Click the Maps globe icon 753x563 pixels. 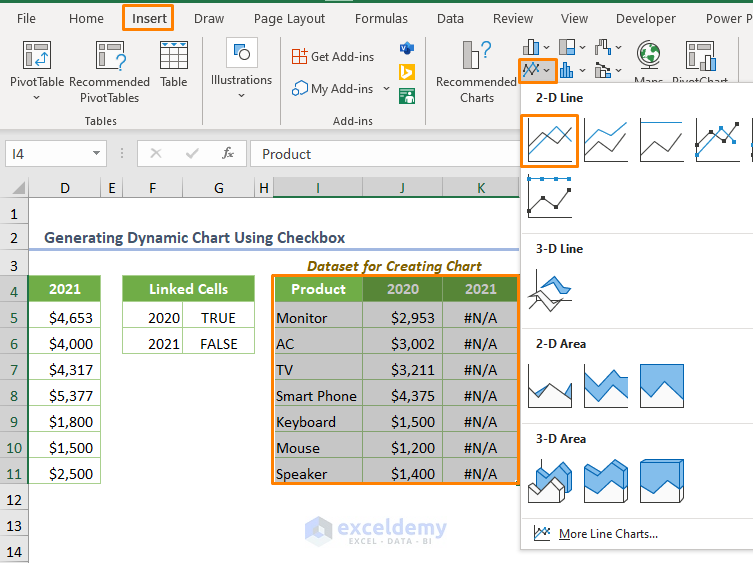coord(648,54)
